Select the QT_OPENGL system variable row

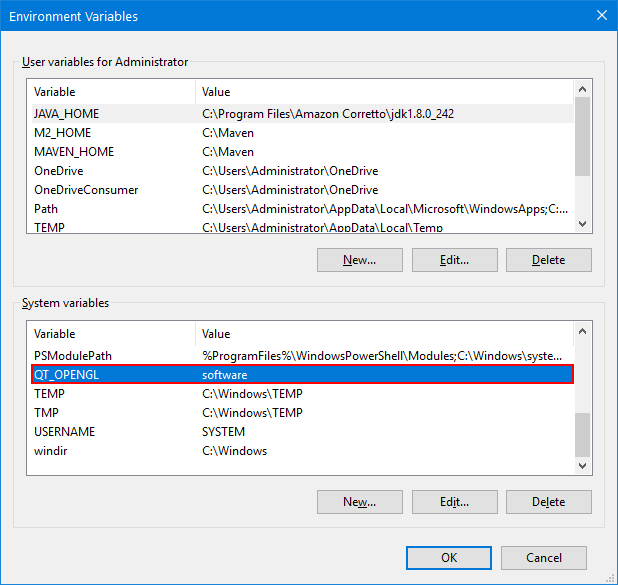pos(302,374)
